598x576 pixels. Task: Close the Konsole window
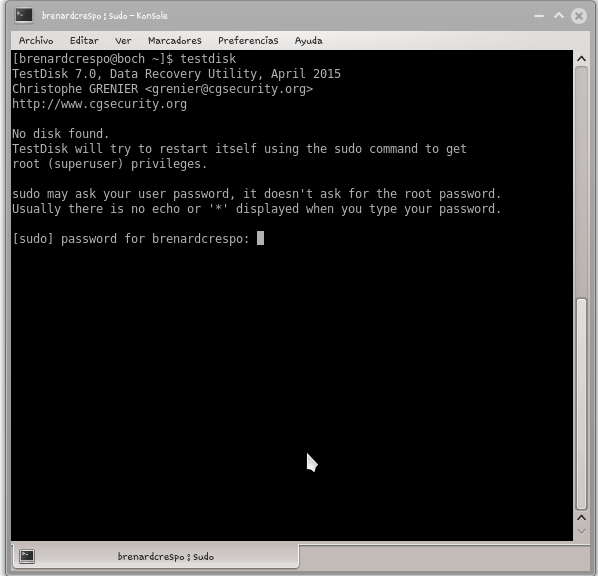coord(579,16)
